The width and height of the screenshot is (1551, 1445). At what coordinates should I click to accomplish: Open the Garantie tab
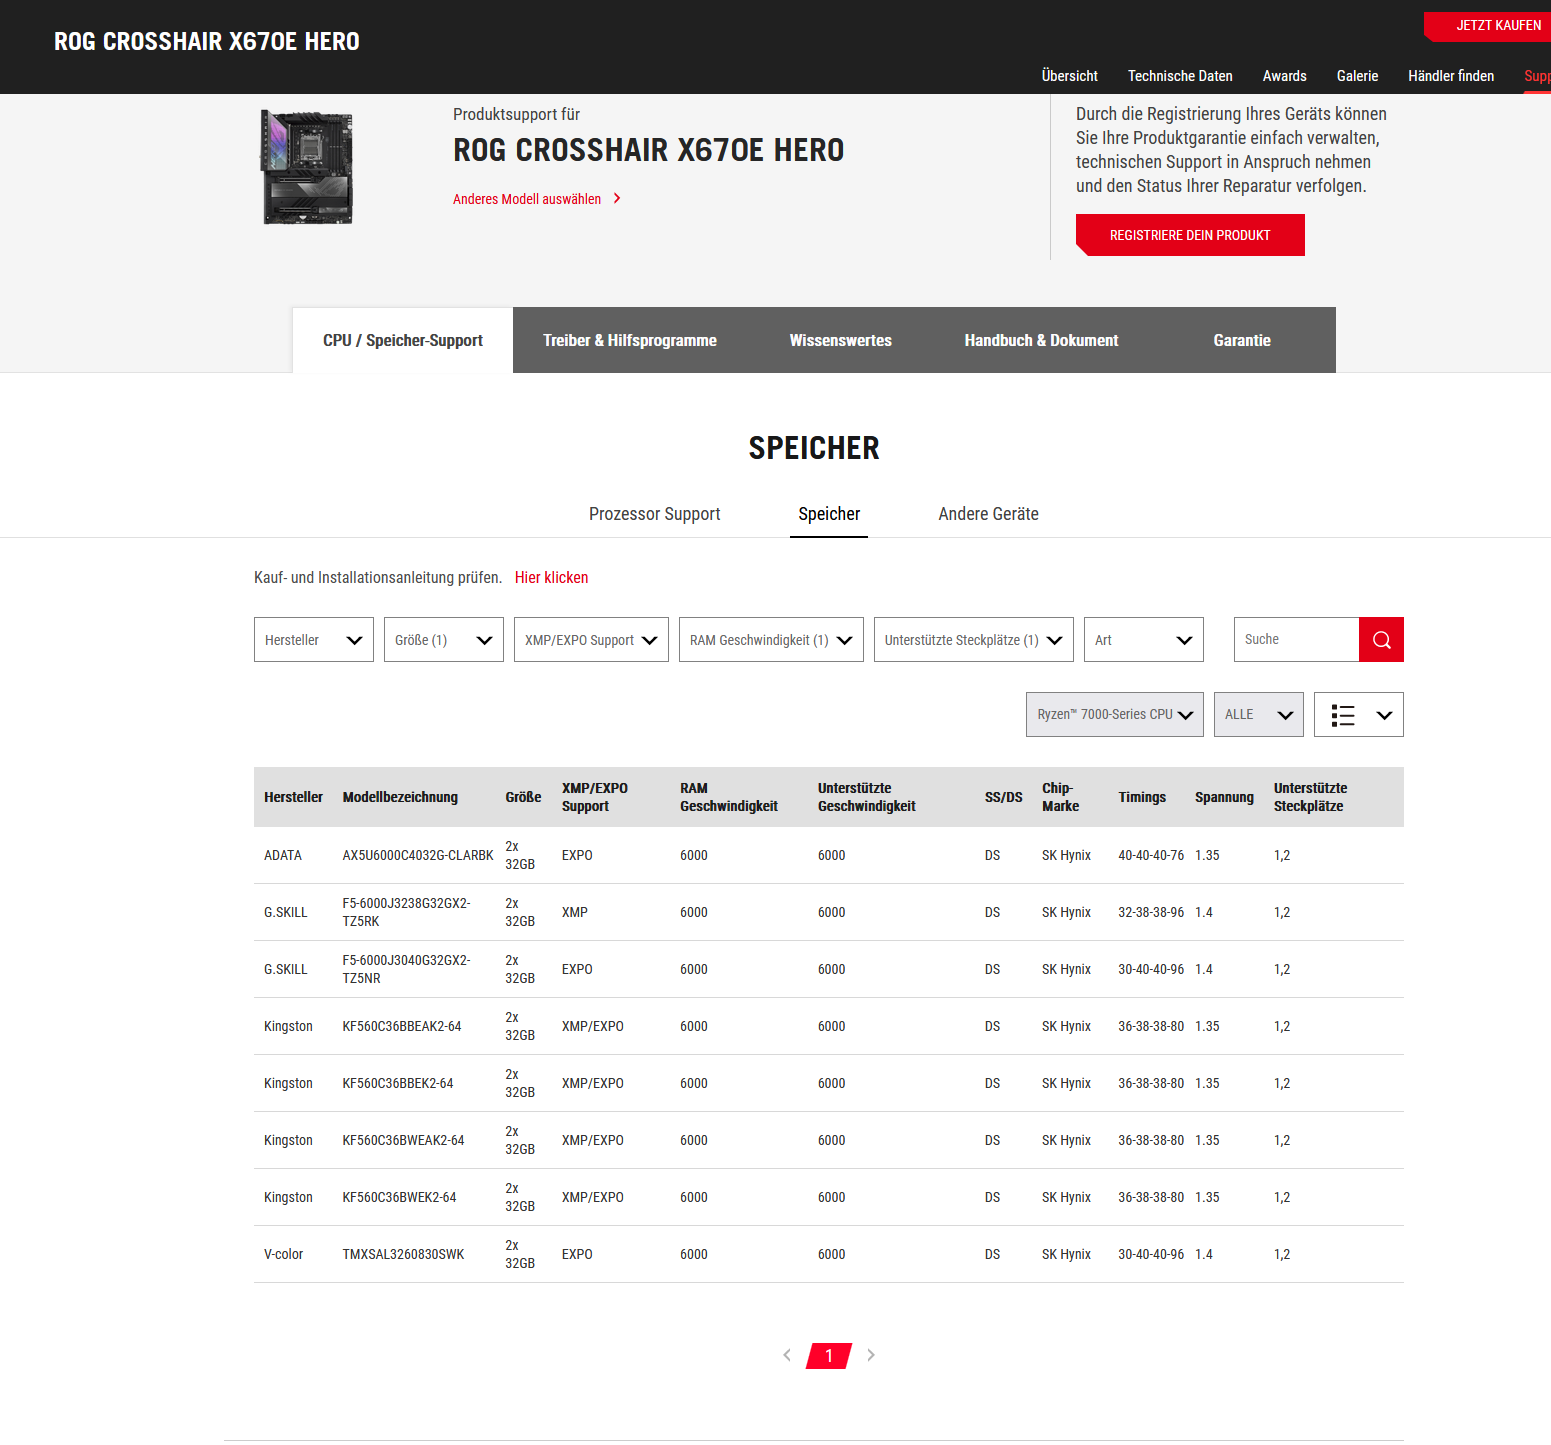(1242, 340)
